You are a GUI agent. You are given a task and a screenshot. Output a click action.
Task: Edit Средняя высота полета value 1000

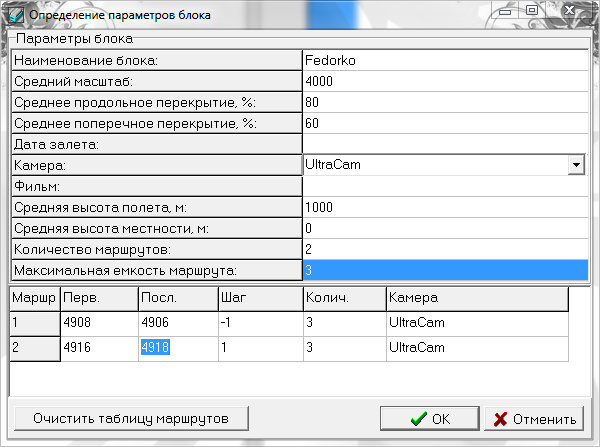tap(445, 208)
